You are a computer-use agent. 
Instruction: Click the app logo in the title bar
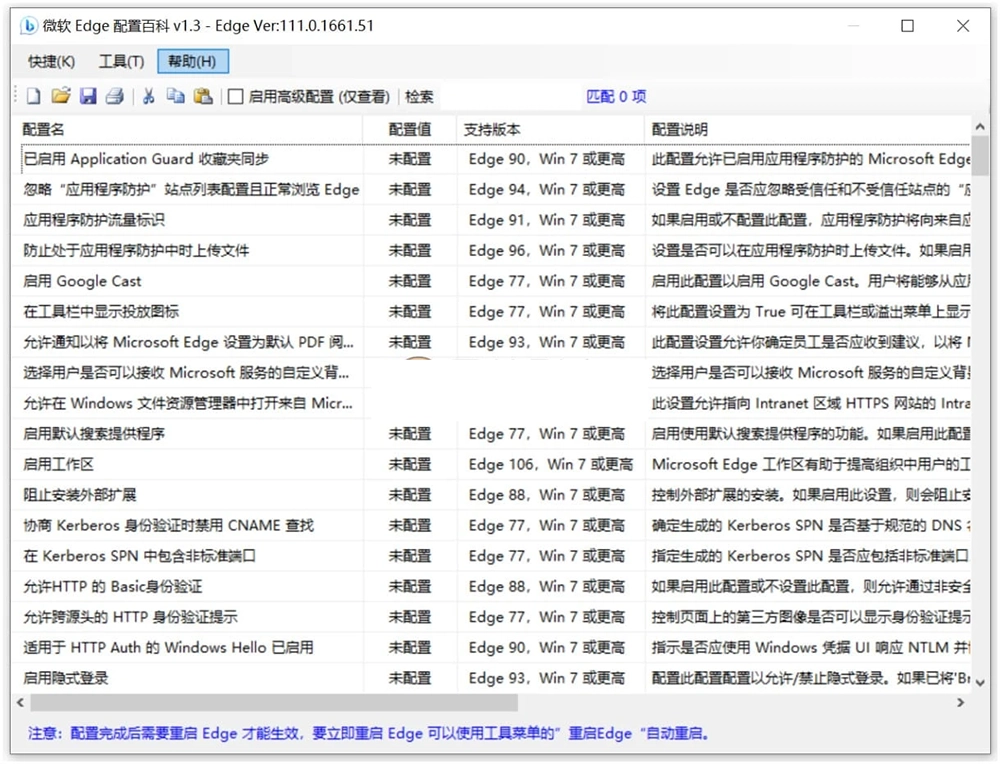point(28,26)
